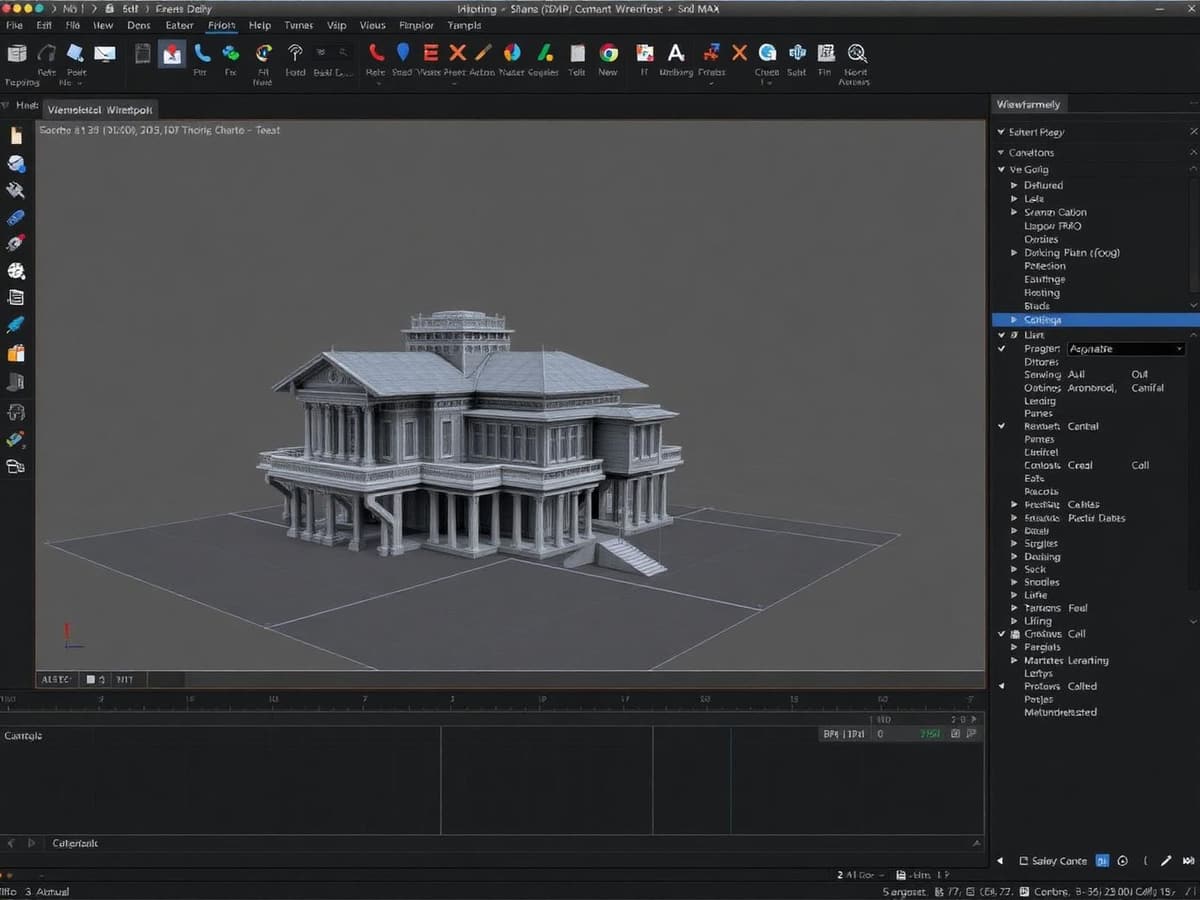
Task: Collapse the Canditons section
Action: 1001,153
